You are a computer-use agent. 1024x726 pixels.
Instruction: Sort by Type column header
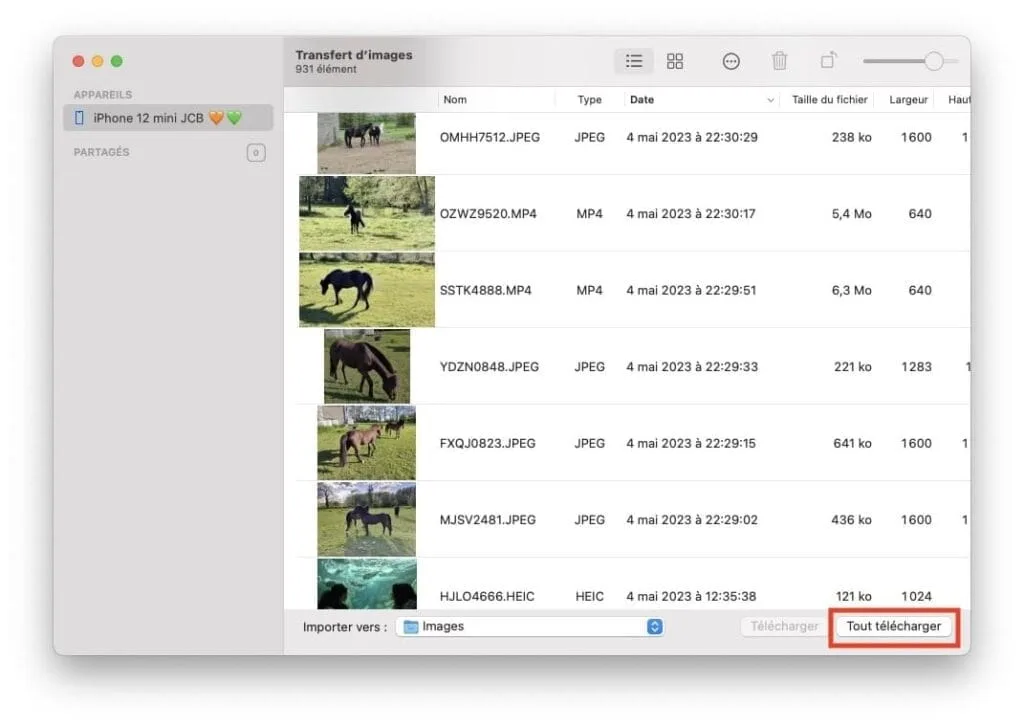tap(590, 100)
